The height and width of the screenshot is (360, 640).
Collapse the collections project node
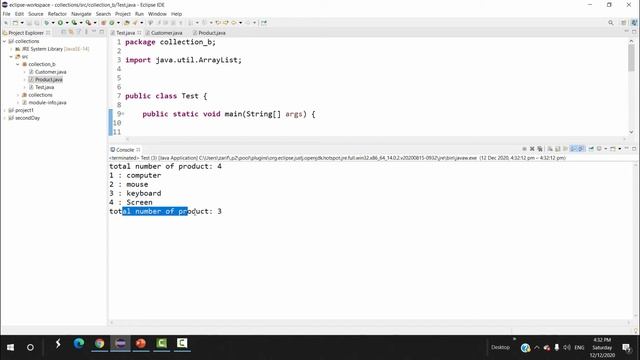tap(4, 41)
